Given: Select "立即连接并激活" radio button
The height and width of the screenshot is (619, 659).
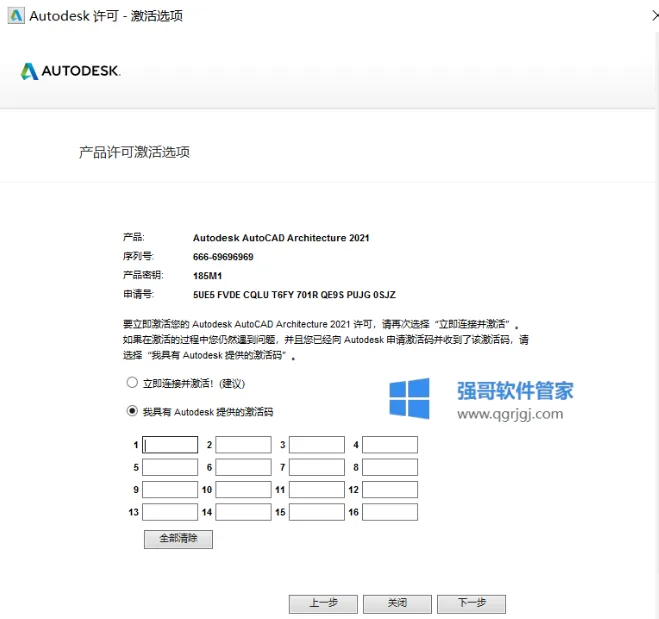Looking at the screenshot, I should (x=132, y=382).
